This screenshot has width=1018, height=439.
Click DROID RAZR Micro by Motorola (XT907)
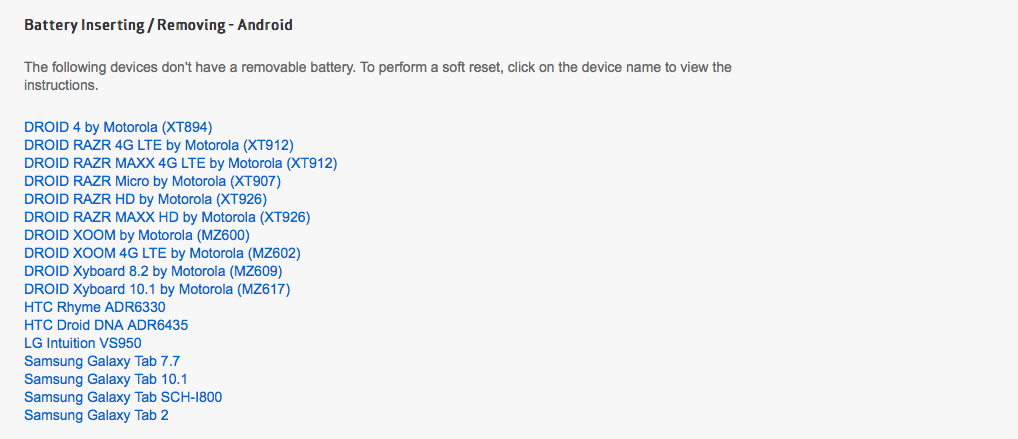tap(153, 181)
